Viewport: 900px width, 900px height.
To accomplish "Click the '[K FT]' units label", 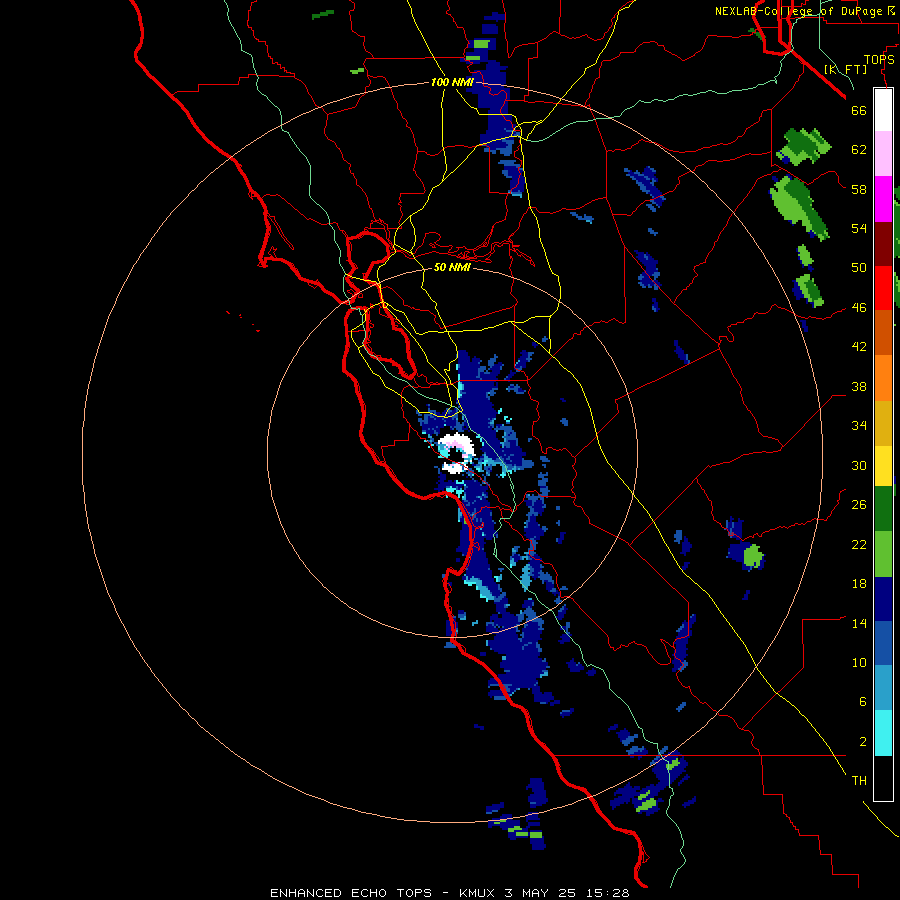I will pyautogui.click(x=845, y=69).
